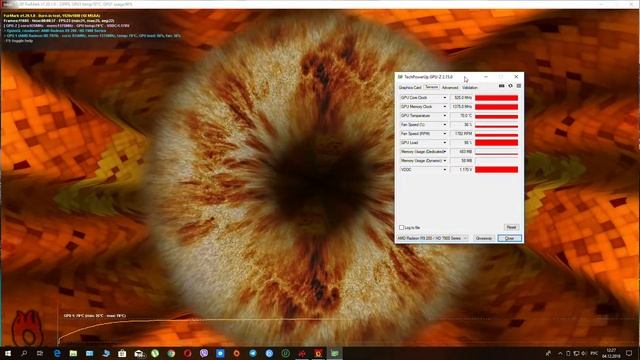
Task: Open the green power-symbol taskbar app
Action: pyautogui.click(x=285, y=353)
